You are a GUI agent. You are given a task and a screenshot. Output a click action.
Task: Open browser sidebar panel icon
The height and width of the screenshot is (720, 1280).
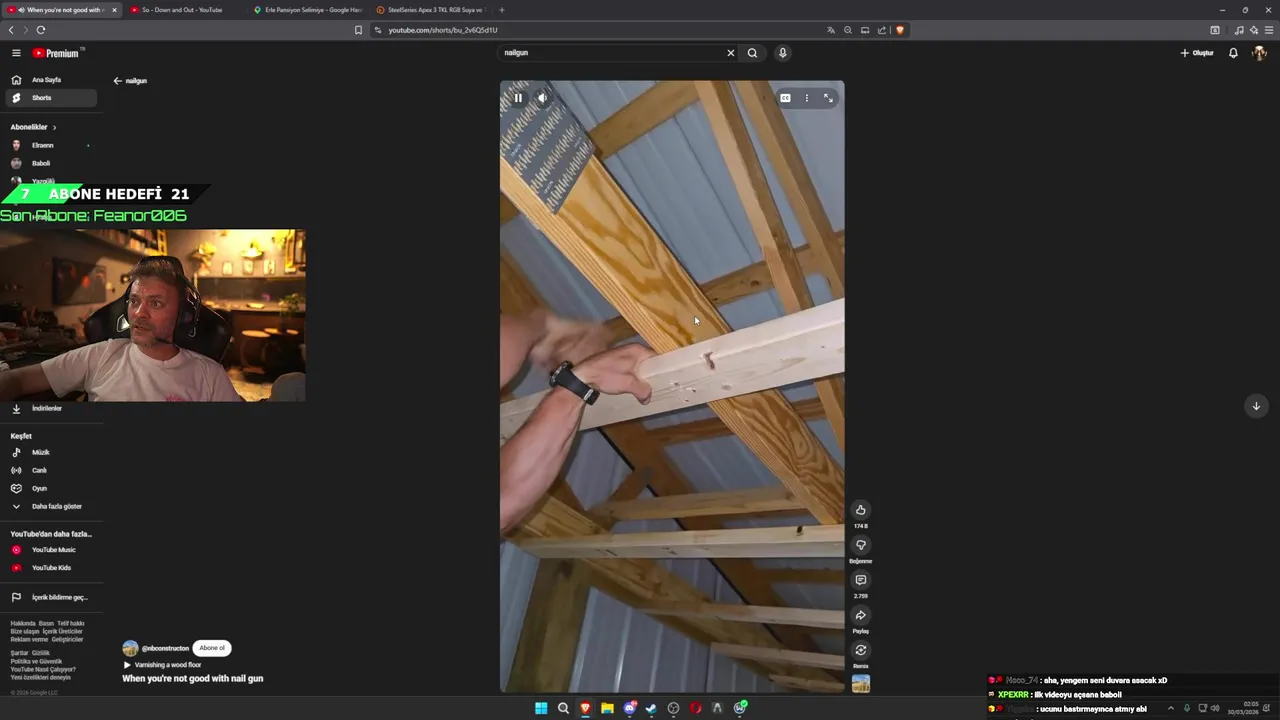(x=1215, y=30)
